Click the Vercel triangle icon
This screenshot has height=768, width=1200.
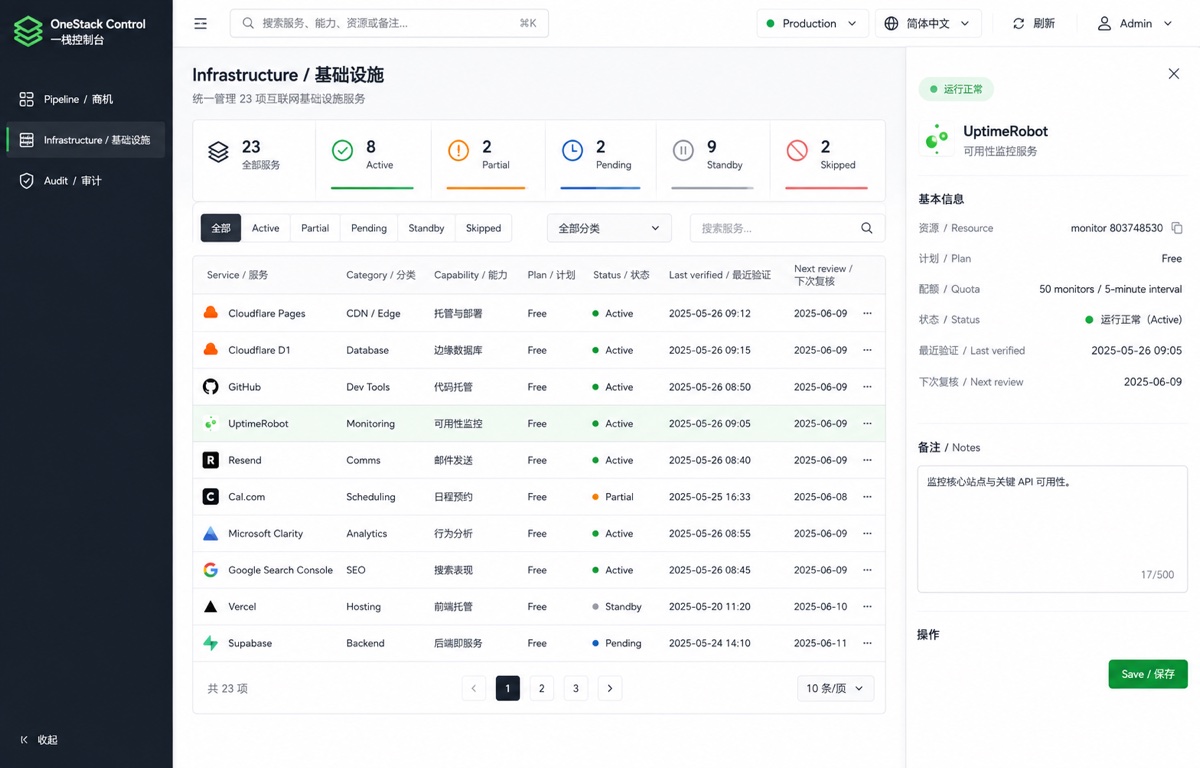(211, 607)
